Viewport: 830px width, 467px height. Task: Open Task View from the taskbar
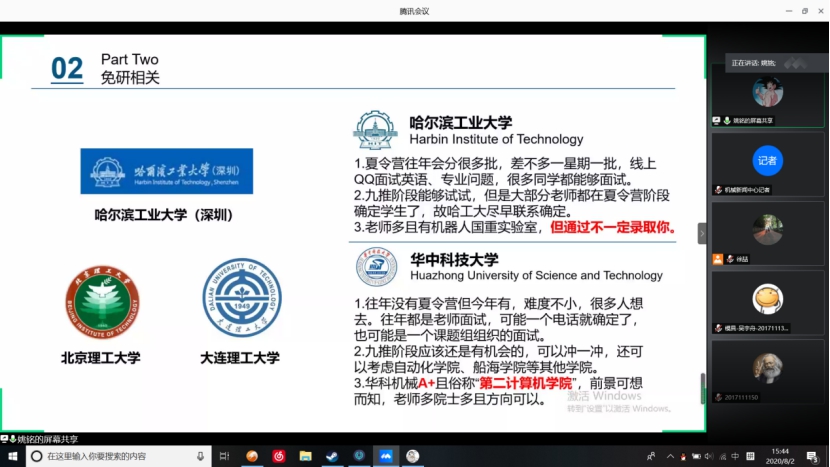[224, 456]
